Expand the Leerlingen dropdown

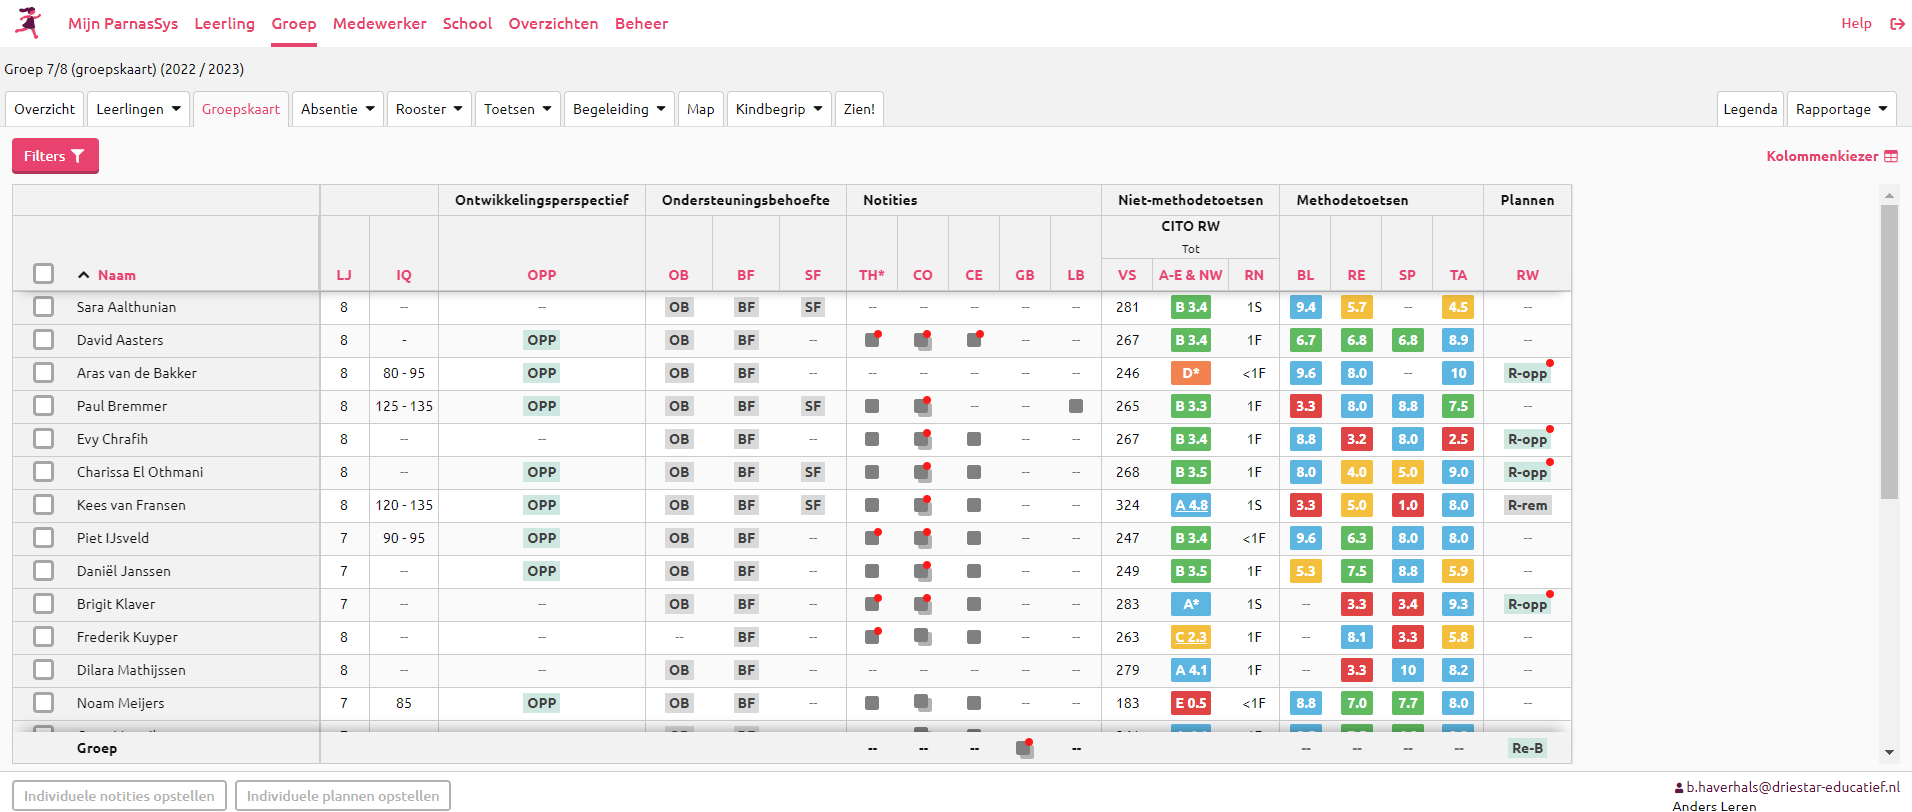pos(138,109)
